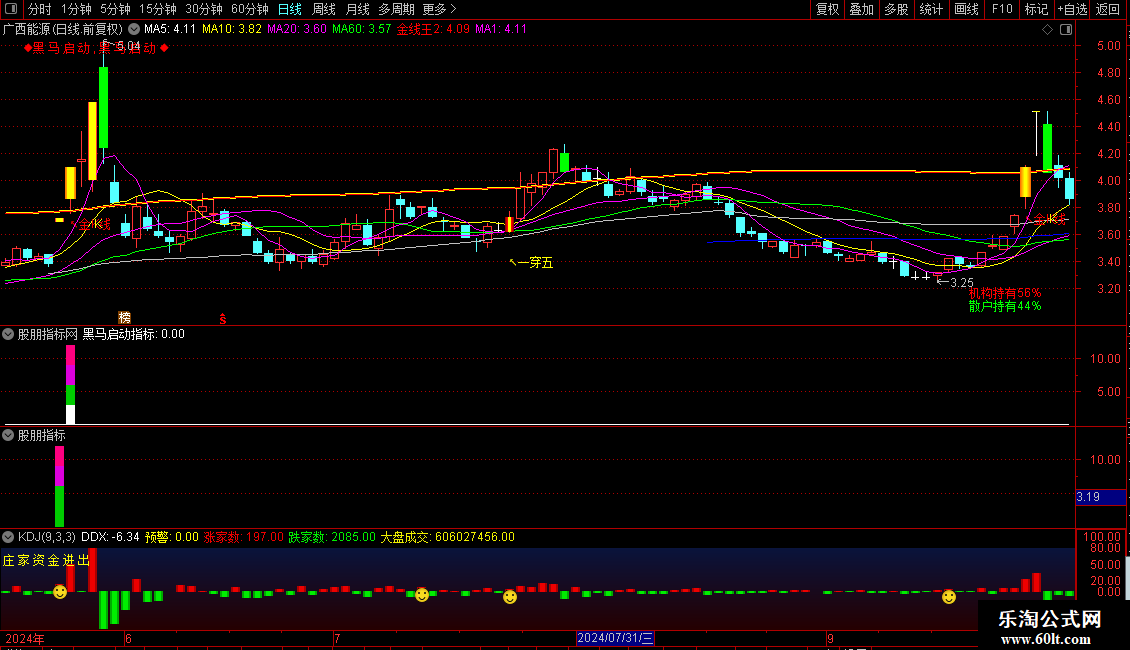The height and width of the screenshot is (650, 1130).
Task: Switch to 月线 monthly chart
Action: [357, 9]
